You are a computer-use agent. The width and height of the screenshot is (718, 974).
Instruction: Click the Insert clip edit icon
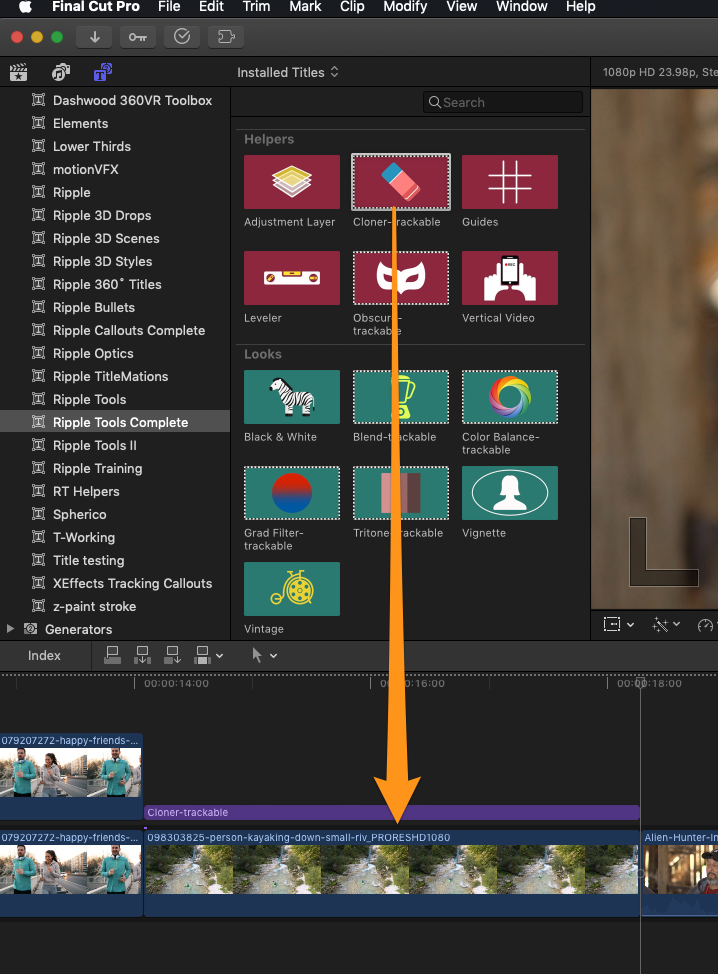click(142, 655)
